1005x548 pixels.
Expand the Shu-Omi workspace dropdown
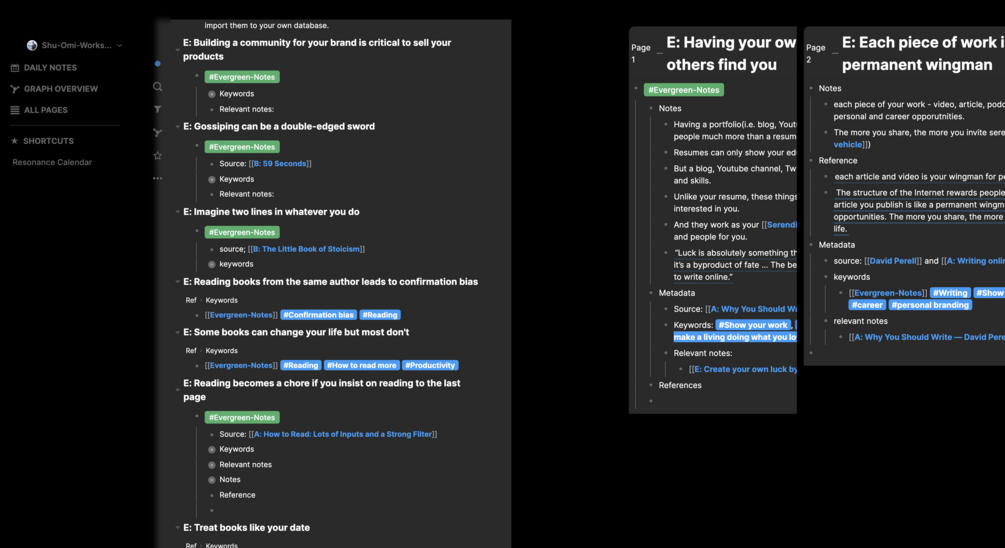coord(119,45)
